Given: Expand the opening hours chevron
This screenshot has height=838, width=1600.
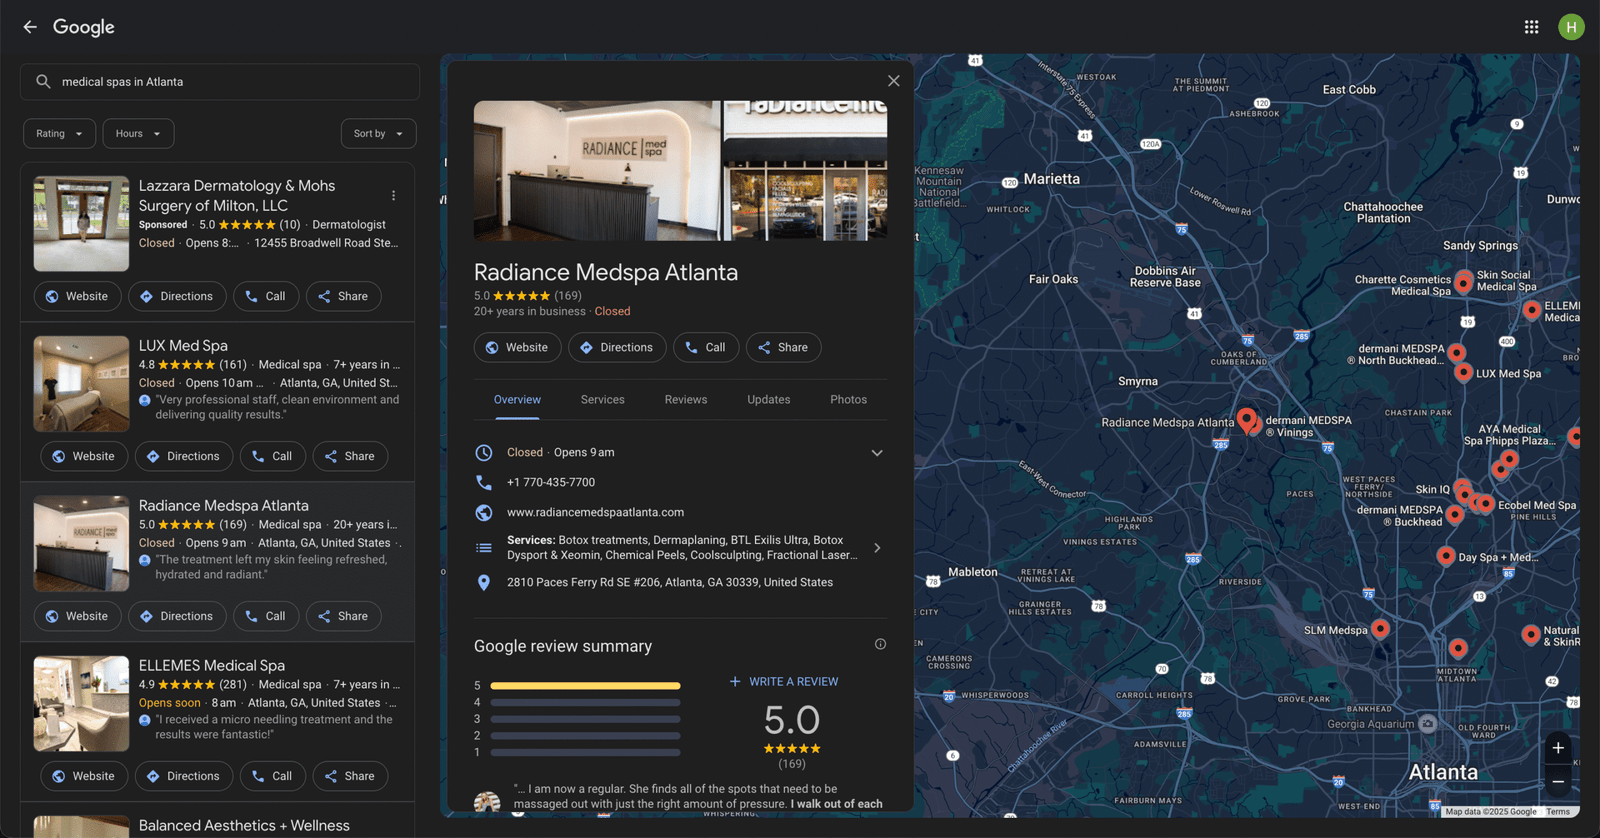Looking at the screenshot, I should 877,453.
